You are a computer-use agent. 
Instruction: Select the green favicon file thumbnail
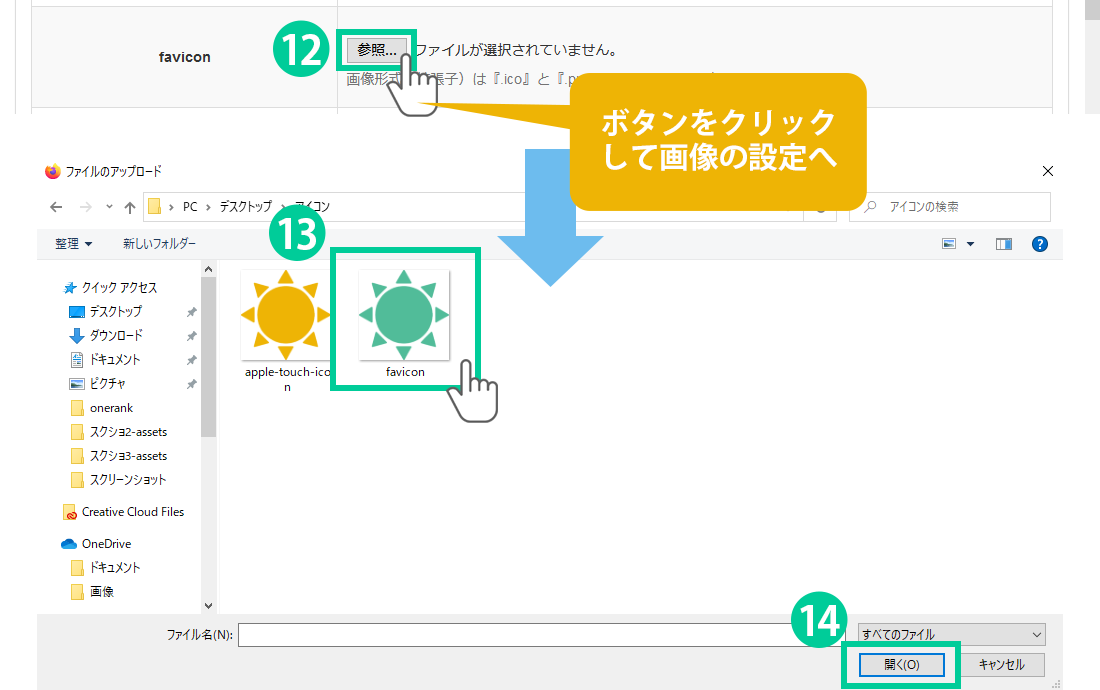coord(404,315)
